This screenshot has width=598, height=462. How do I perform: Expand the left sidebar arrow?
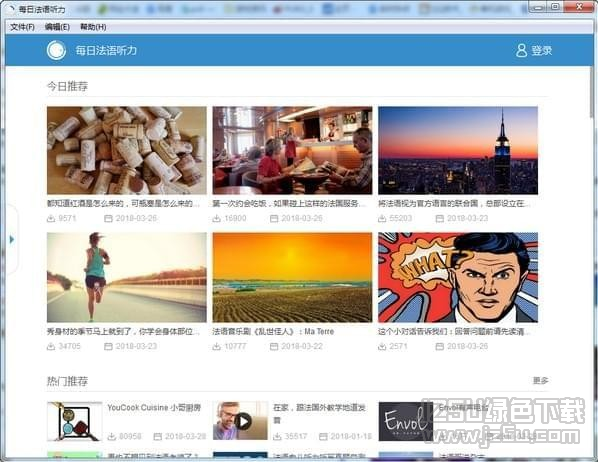(12, 240)
